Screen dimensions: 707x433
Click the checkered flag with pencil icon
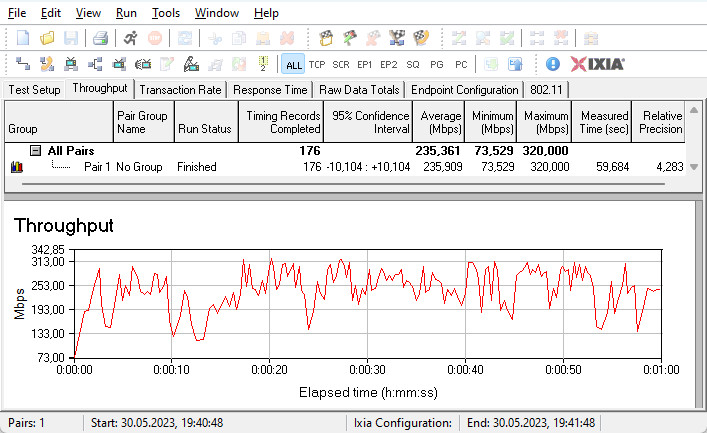(349, 38)
